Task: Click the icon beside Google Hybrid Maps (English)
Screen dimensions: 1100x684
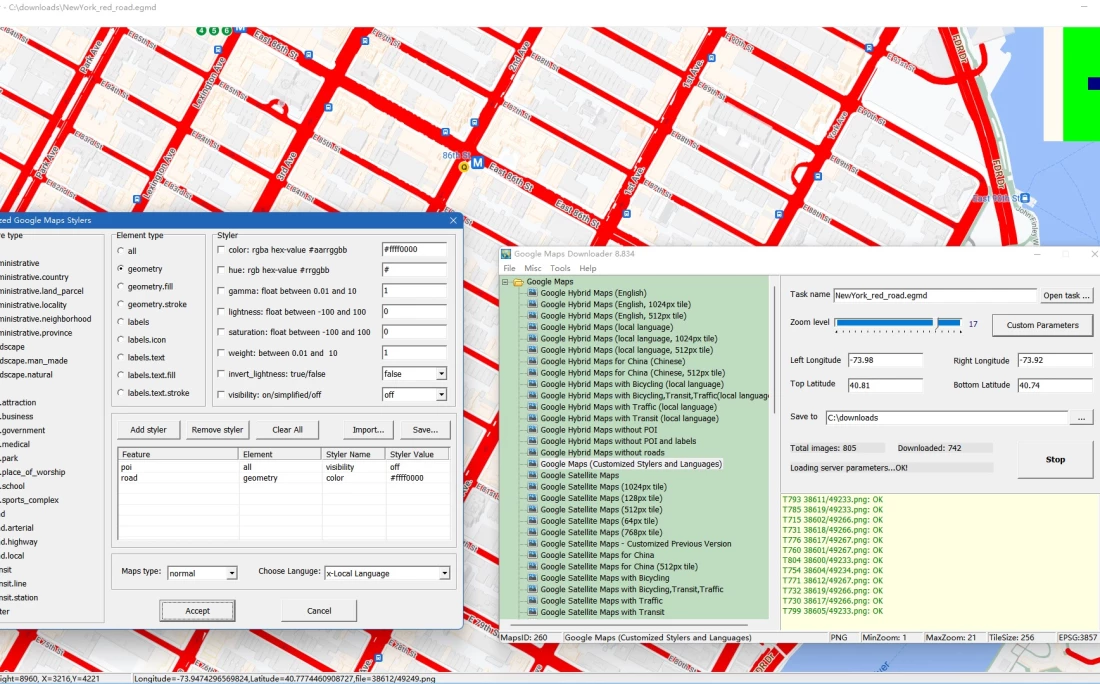Action: (x=533, y=293)
